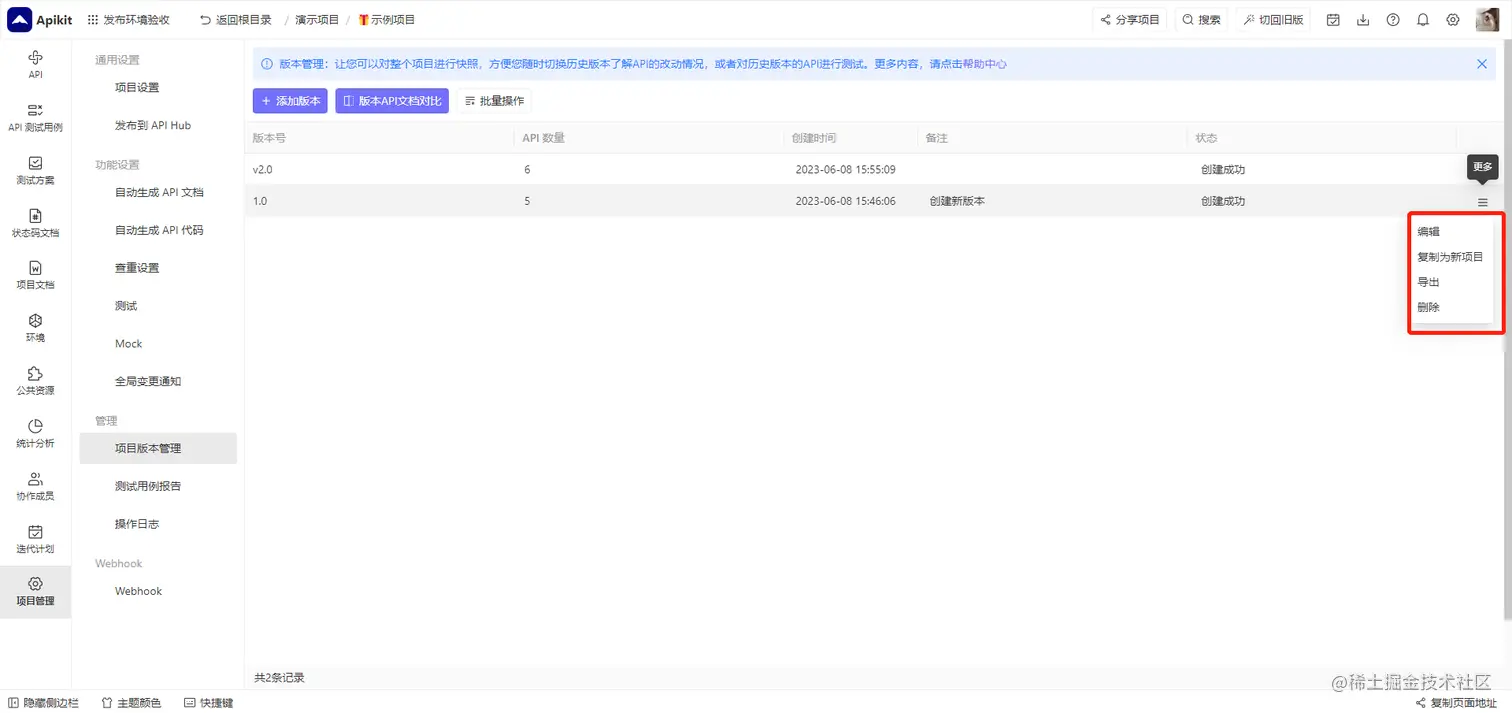Click 版本API文档对比 button
Image resolution: width=1512 pixels, height=713 pixels.
tap(392, 101)
